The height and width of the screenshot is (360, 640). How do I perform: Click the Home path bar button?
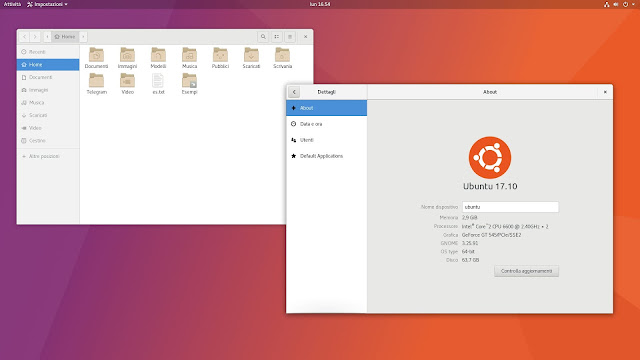(x=65, y=37)
